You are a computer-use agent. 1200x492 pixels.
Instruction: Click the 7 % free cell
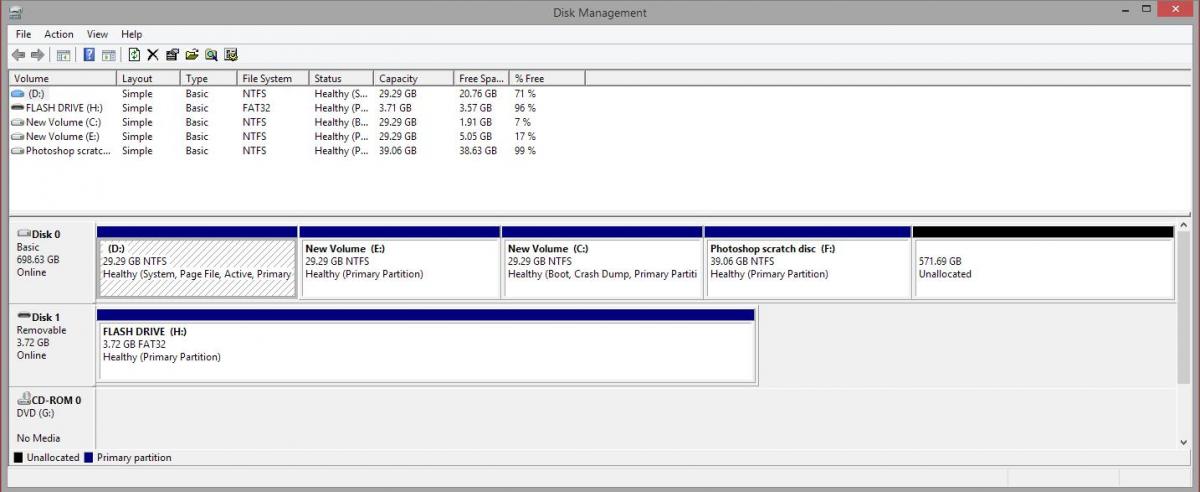pyautogui.click(x=523, y=122)
